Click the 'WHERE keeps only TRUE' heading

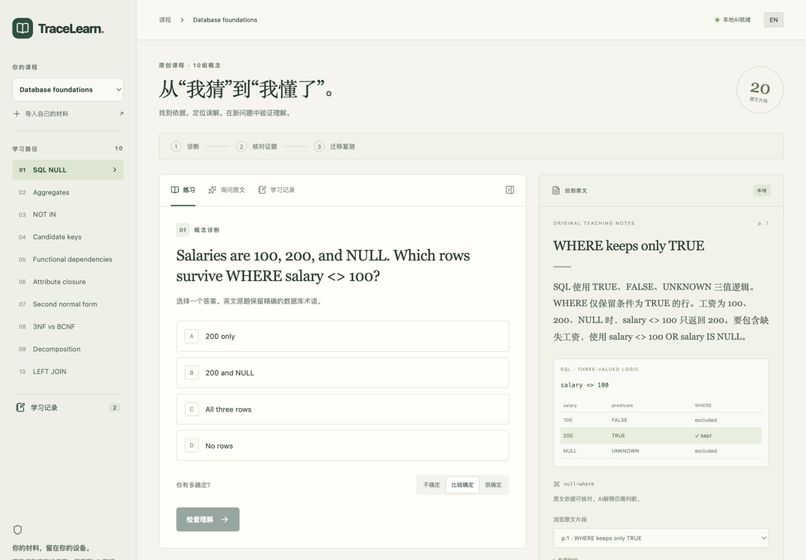(629, 246)
